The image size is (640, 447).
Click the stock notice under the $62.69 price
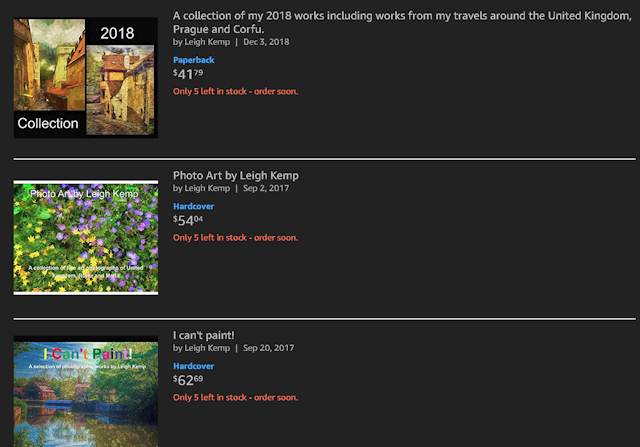[235, 397]
